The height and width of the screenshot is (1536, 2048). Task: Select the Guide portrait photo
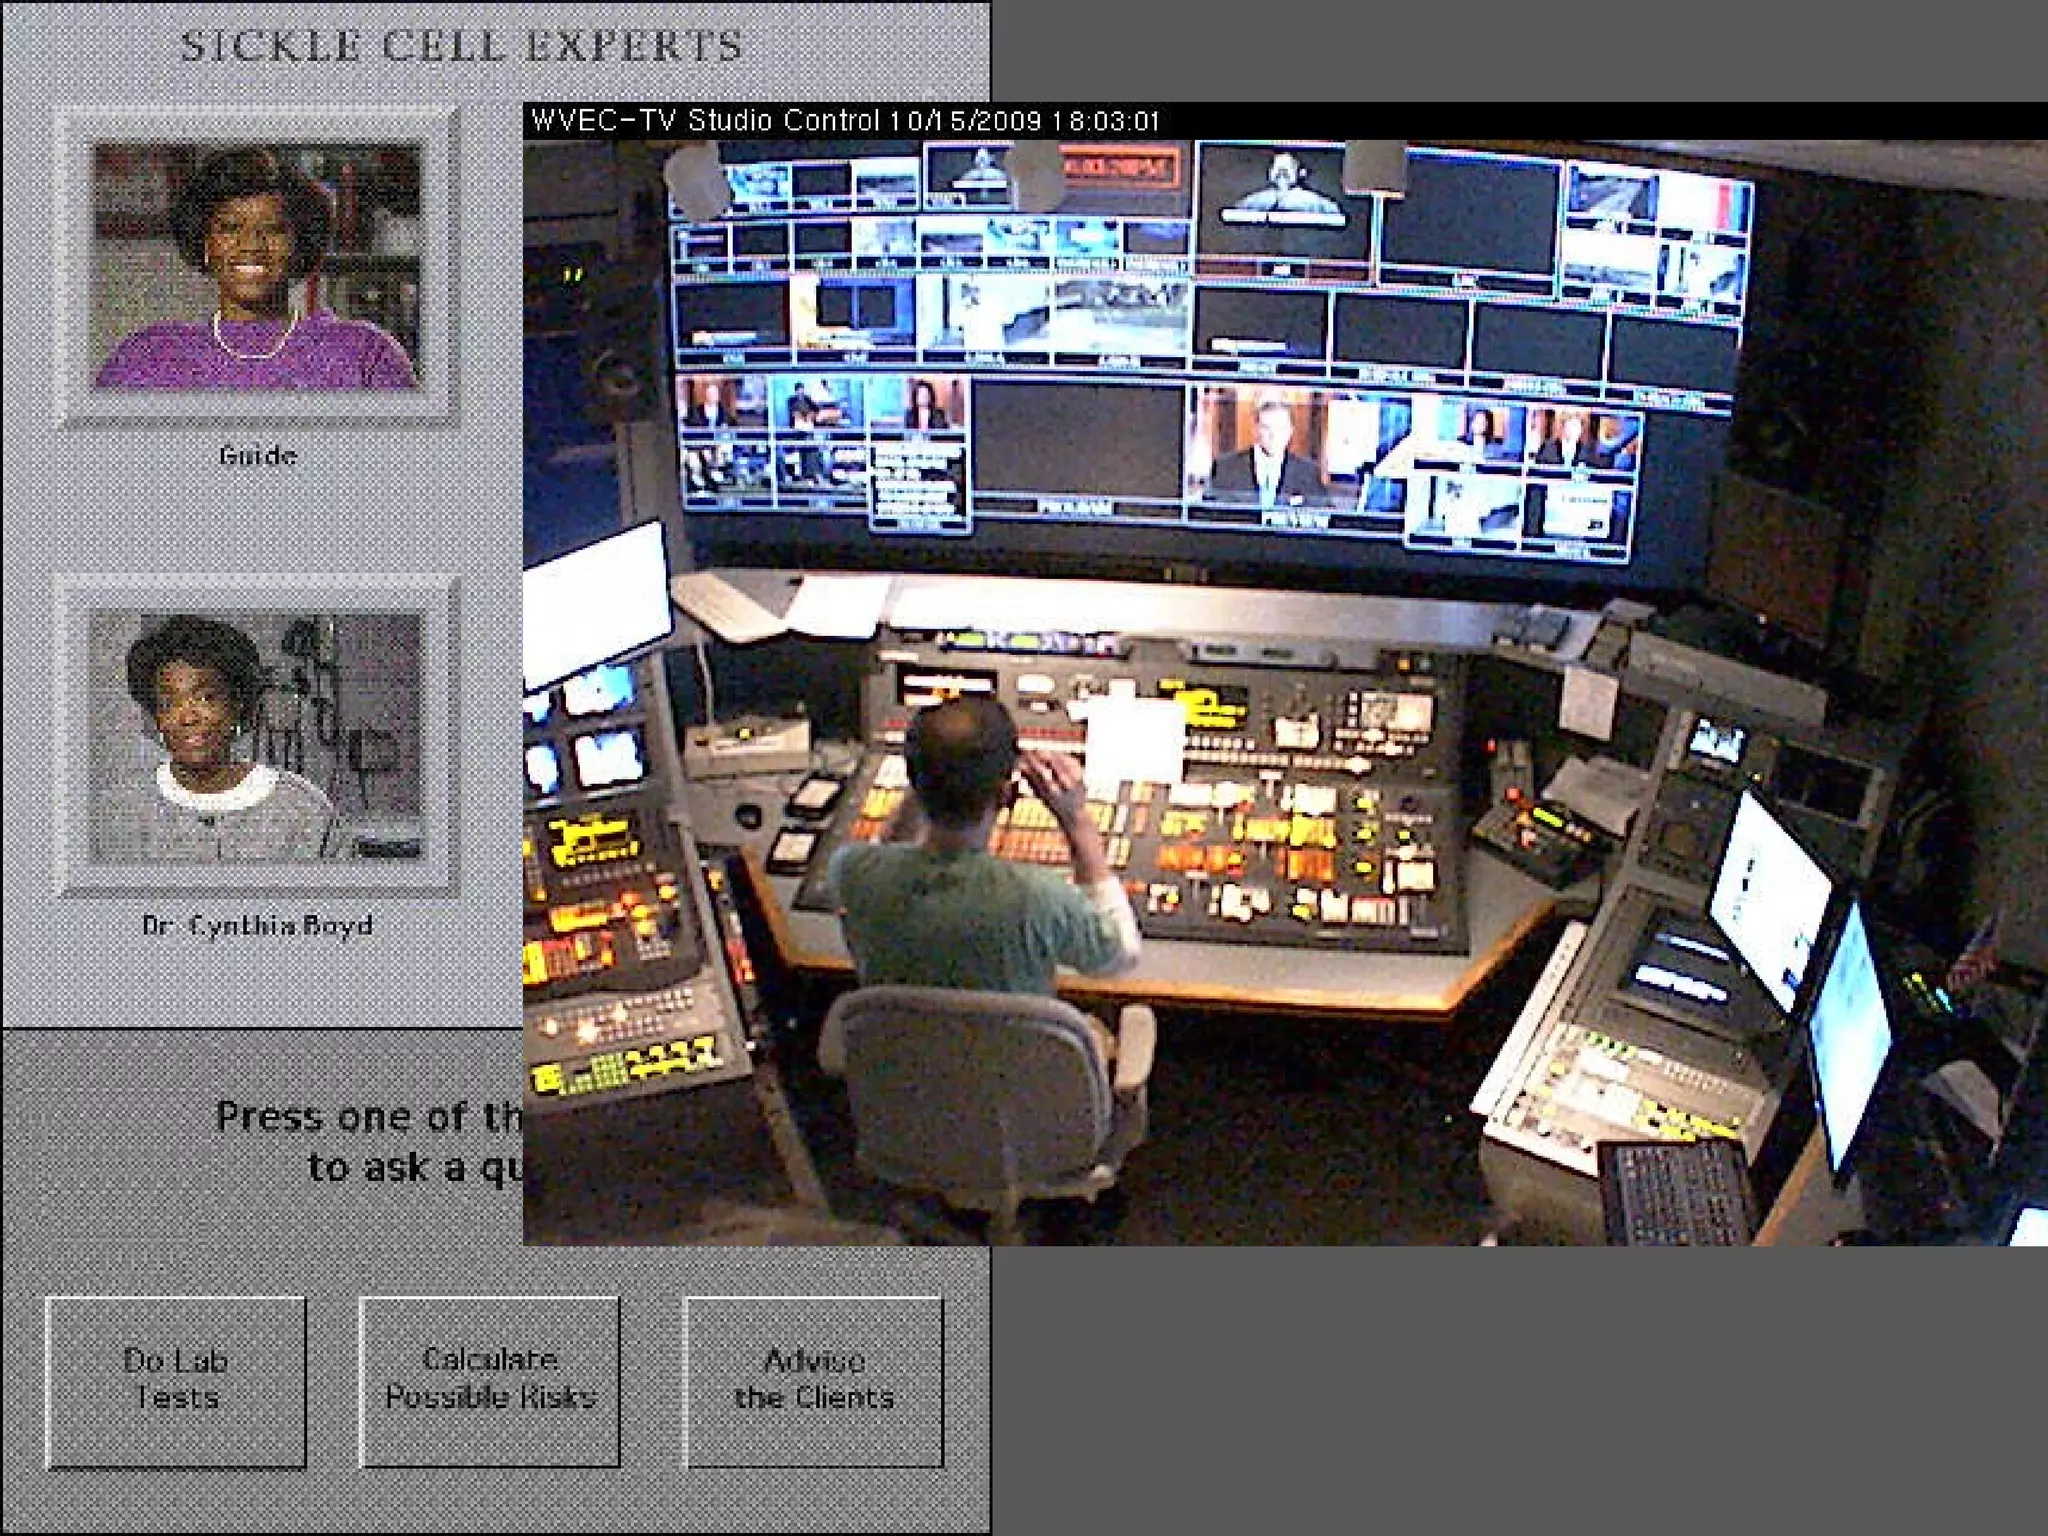(x=257, y=266)
